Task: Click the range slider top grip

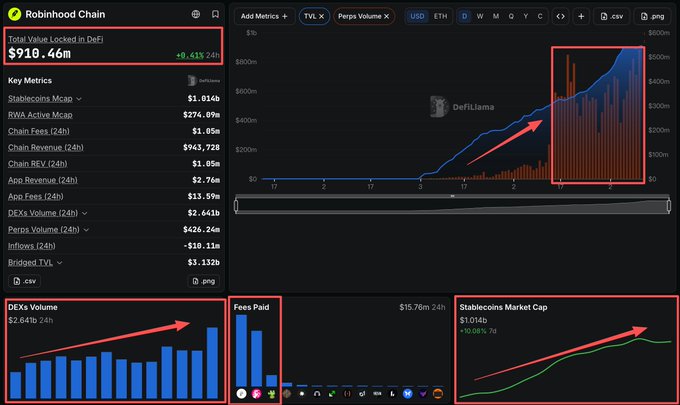Action: pyautogui.click(x=452, y=196)
